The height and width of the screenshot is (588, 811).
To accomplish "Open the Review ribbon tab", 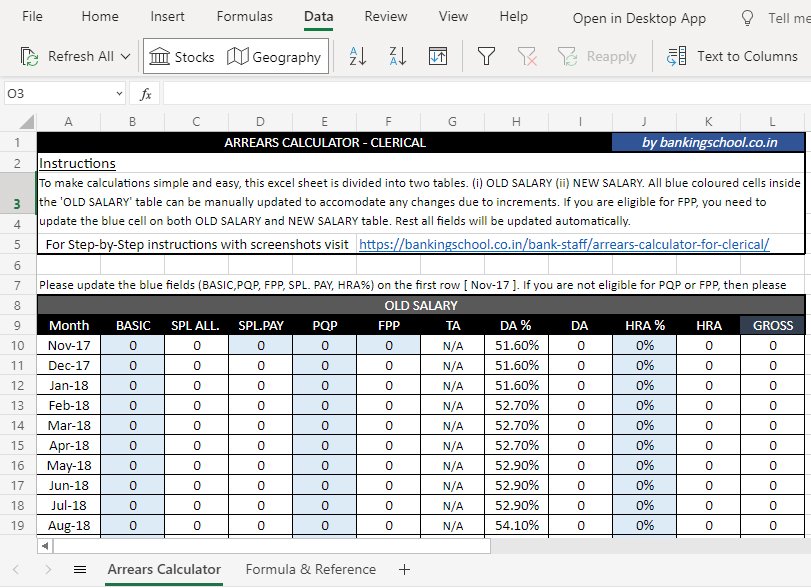I will point(385,17).
